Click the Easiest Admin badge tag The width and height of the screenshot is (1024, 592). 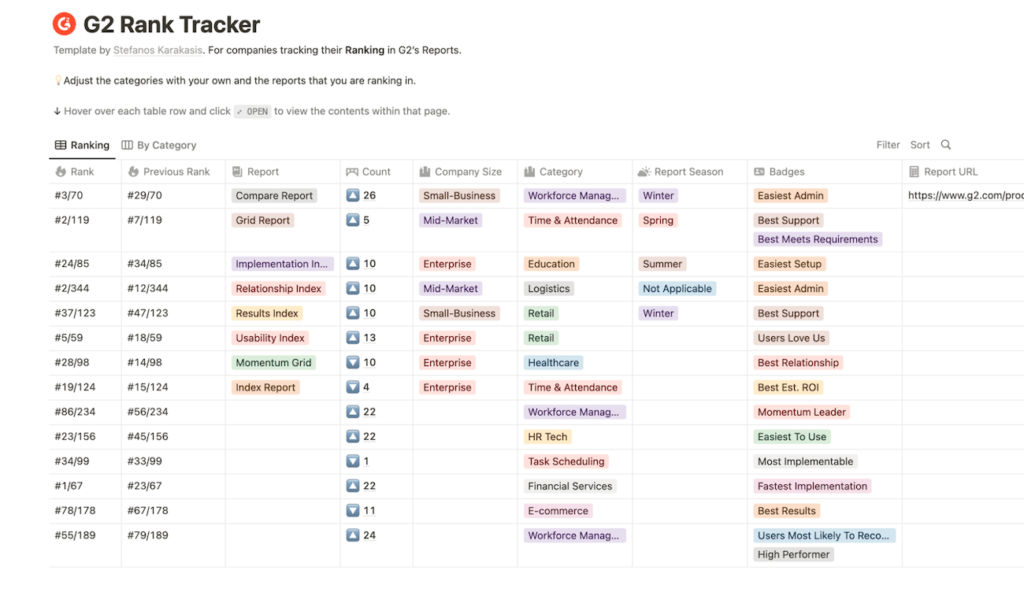tap(789, 195)
